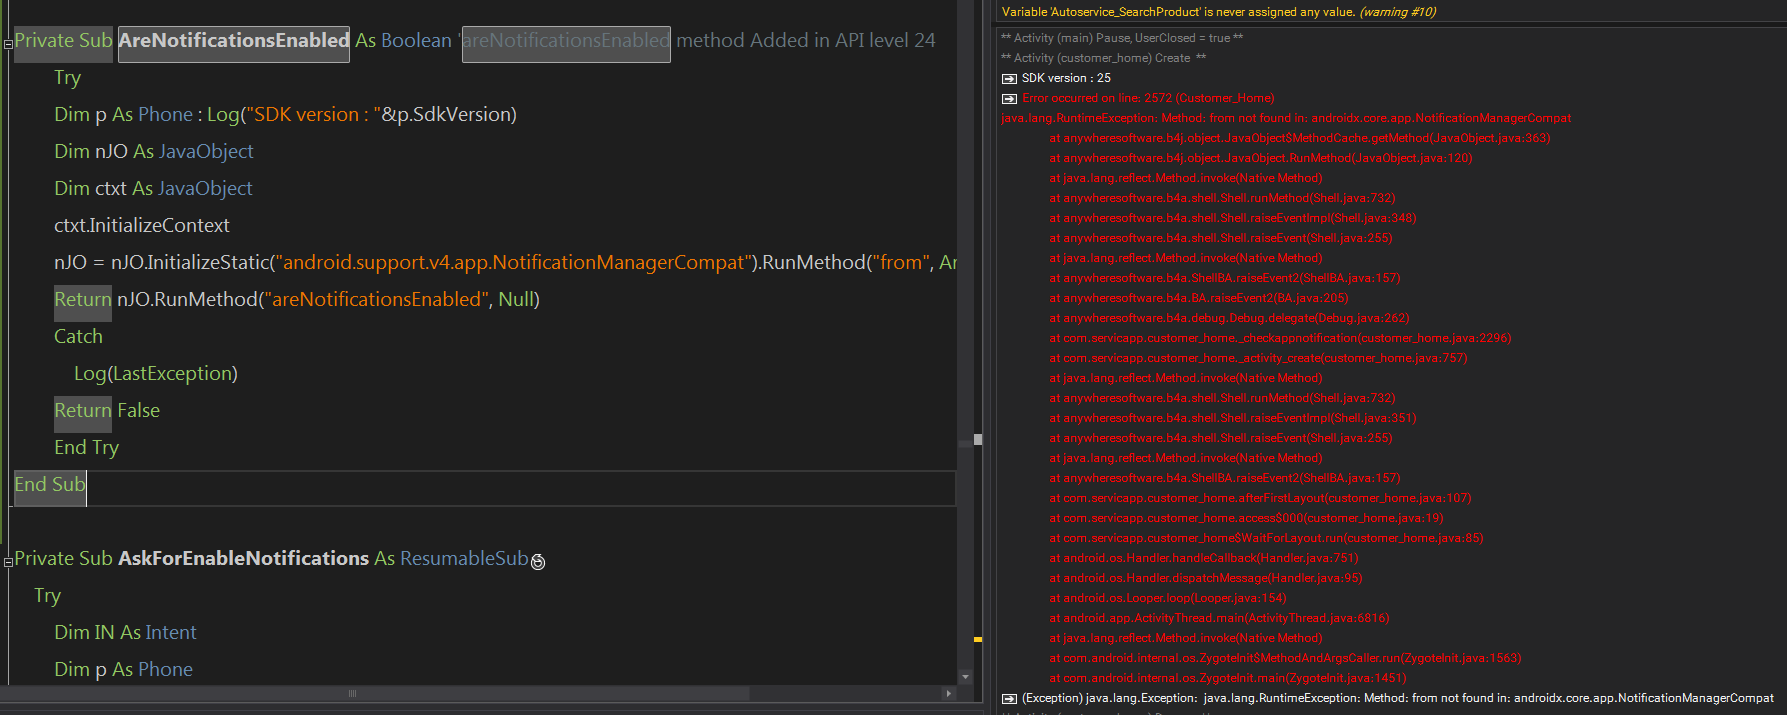1787x715 pixels.
Task: Click the Return False line
Action: click(107, 411)
